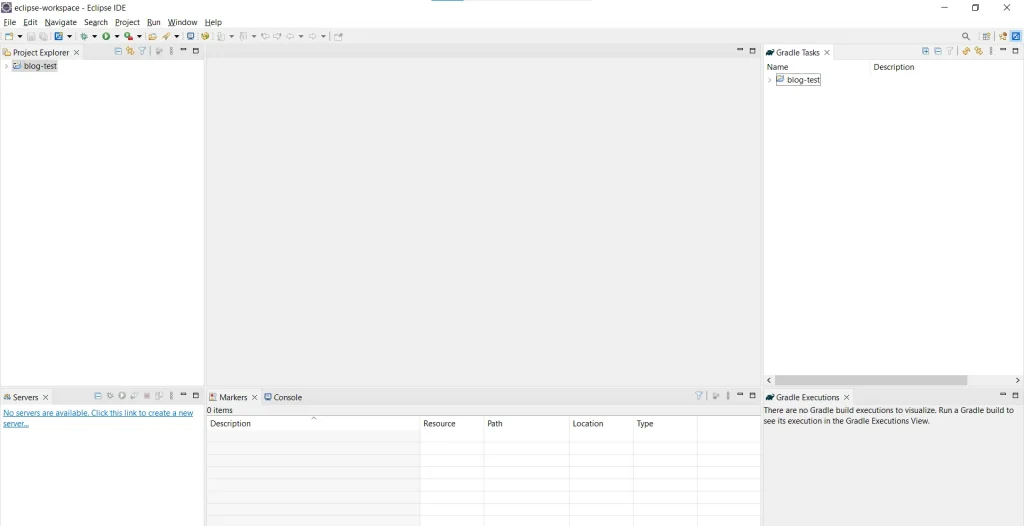Image resolution: width=1024 pixels, height=526 pixels.
Task: Click the Save All icon in toolbar
Action: click(x=43, y=37)
